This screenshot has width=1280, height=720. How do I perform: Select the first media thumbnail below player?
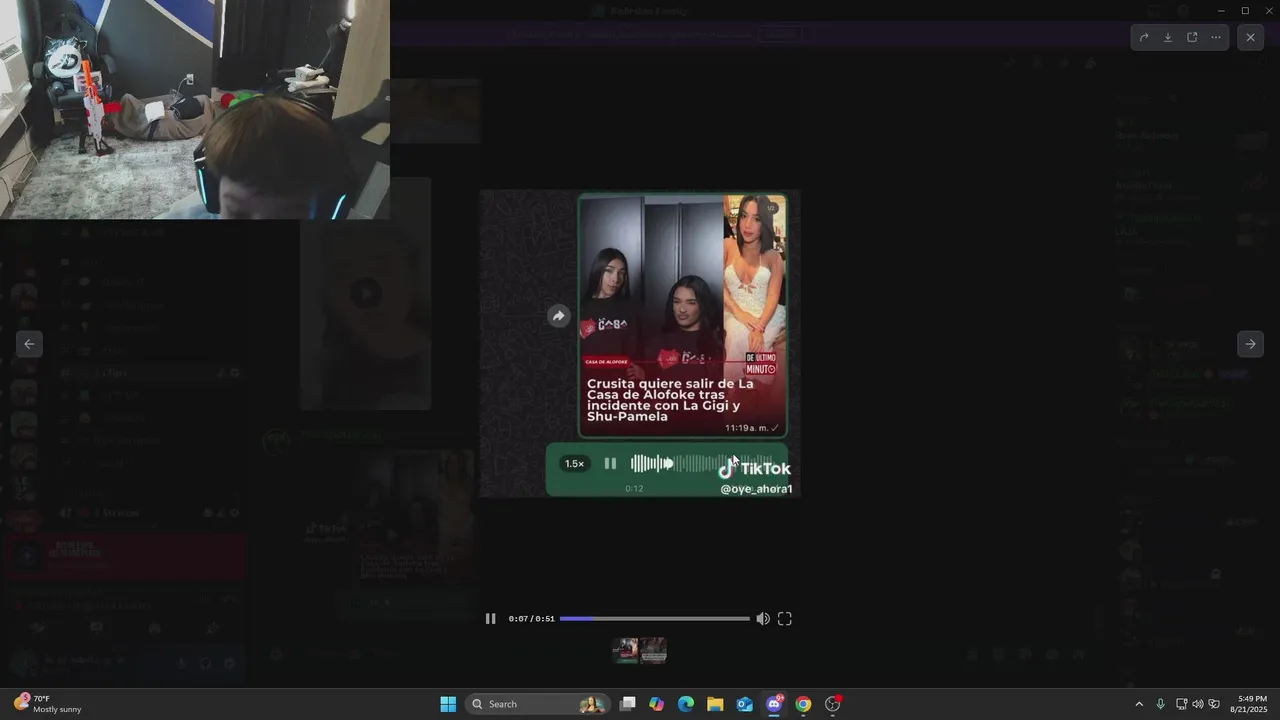(x=626, y=650)
